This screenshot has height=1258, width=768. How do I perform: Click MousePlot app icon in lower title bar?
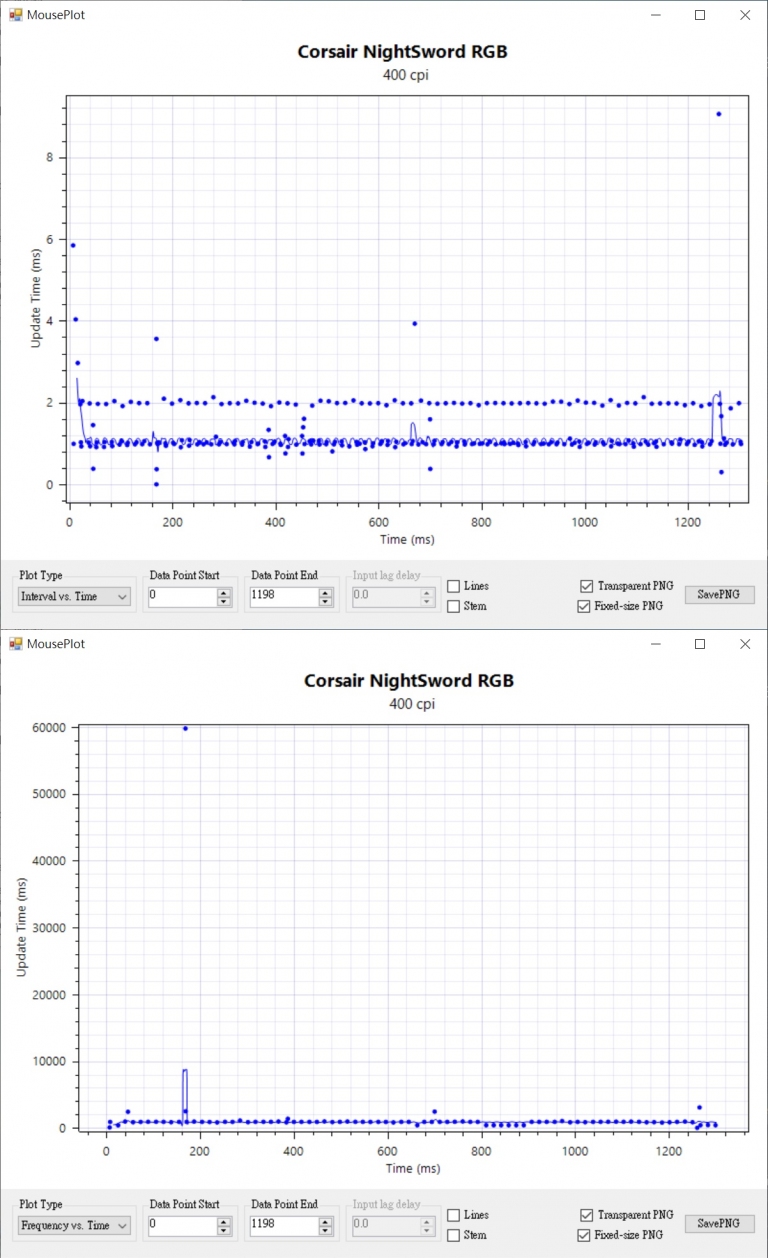point(15,644)
